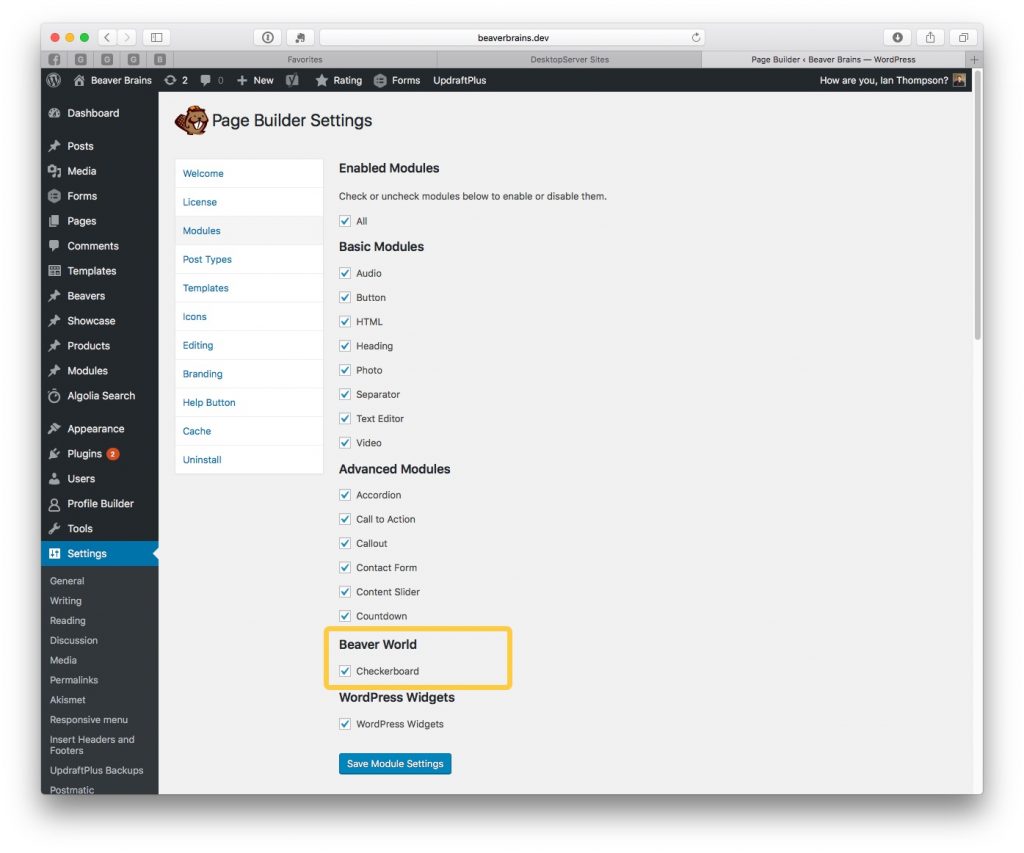Switch to the License settings tab

pos(249,202)
